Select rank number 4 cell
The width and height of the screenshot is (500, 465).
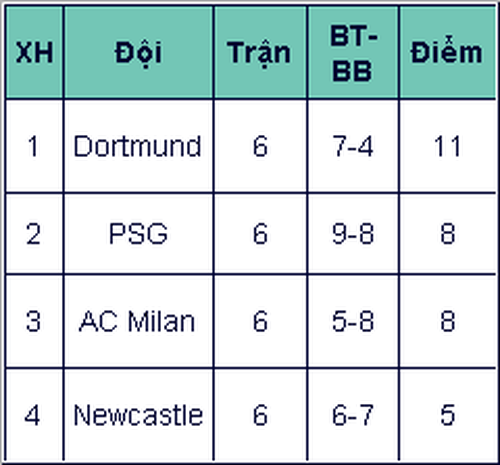click(34, 415)
